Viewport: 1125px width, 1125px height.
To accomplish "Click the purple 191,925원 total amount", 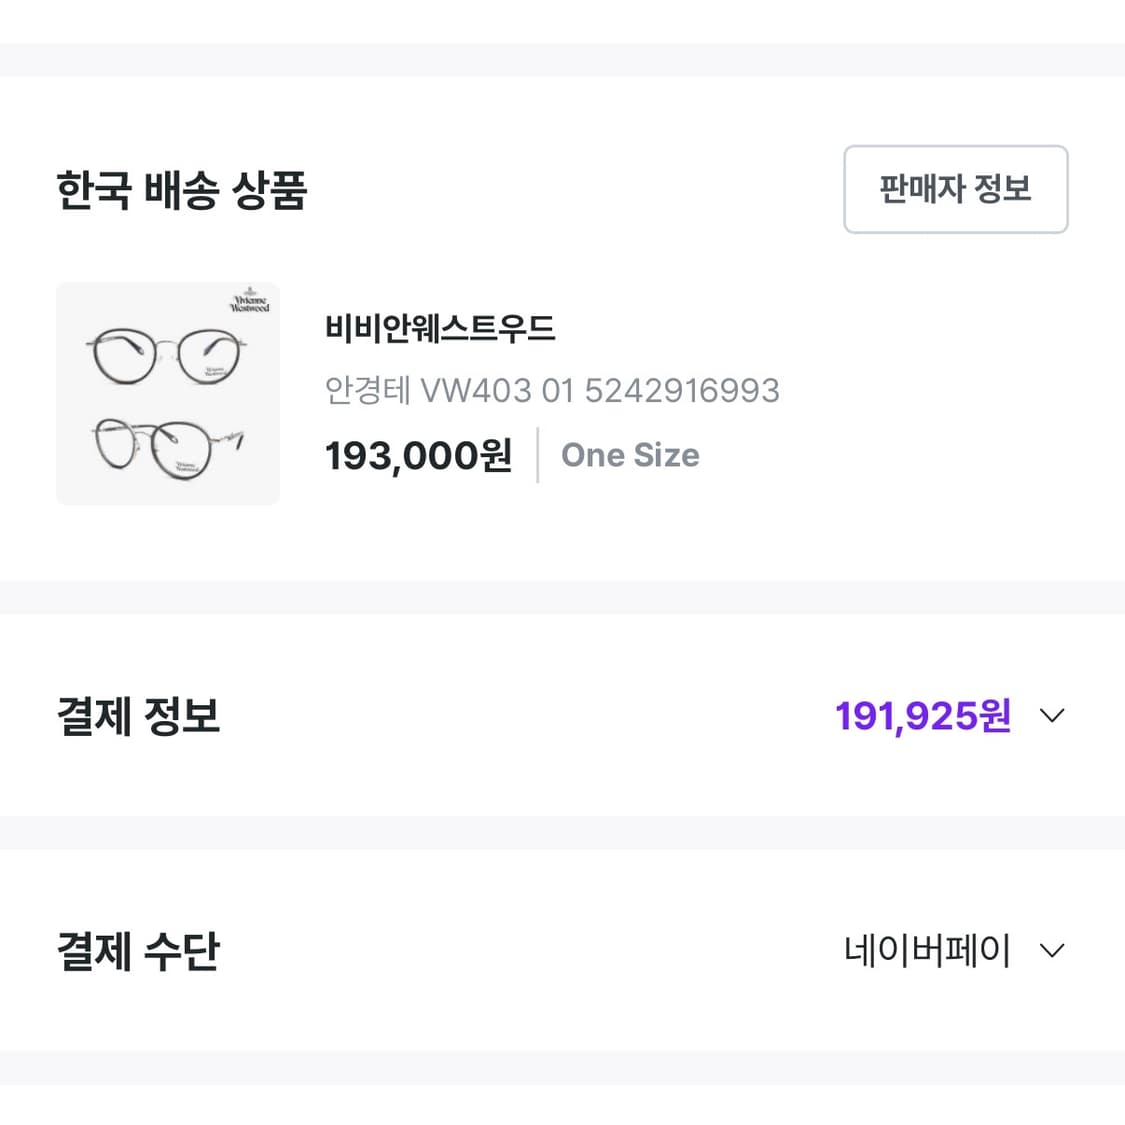I will click(921, 715).
